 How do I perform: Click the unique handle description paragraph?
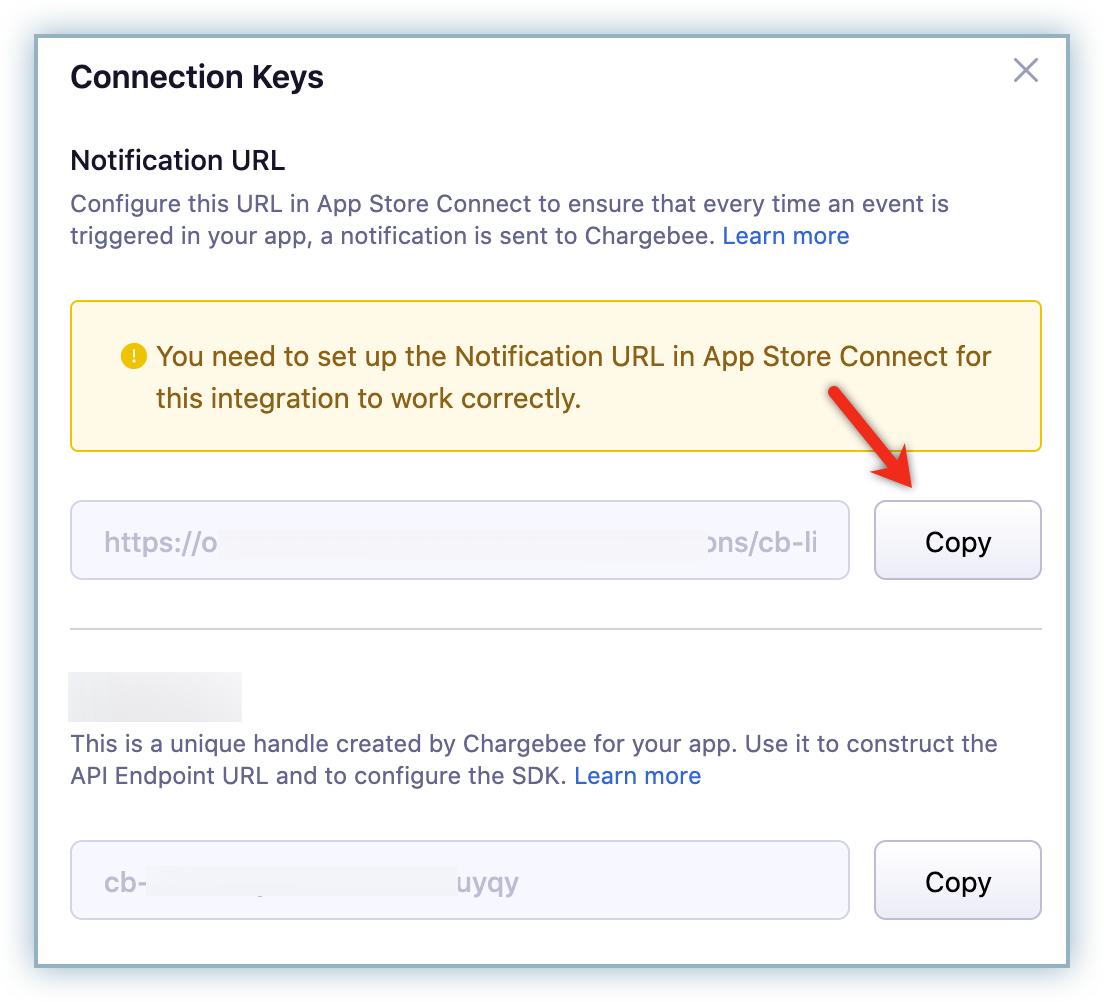point(534,760)
